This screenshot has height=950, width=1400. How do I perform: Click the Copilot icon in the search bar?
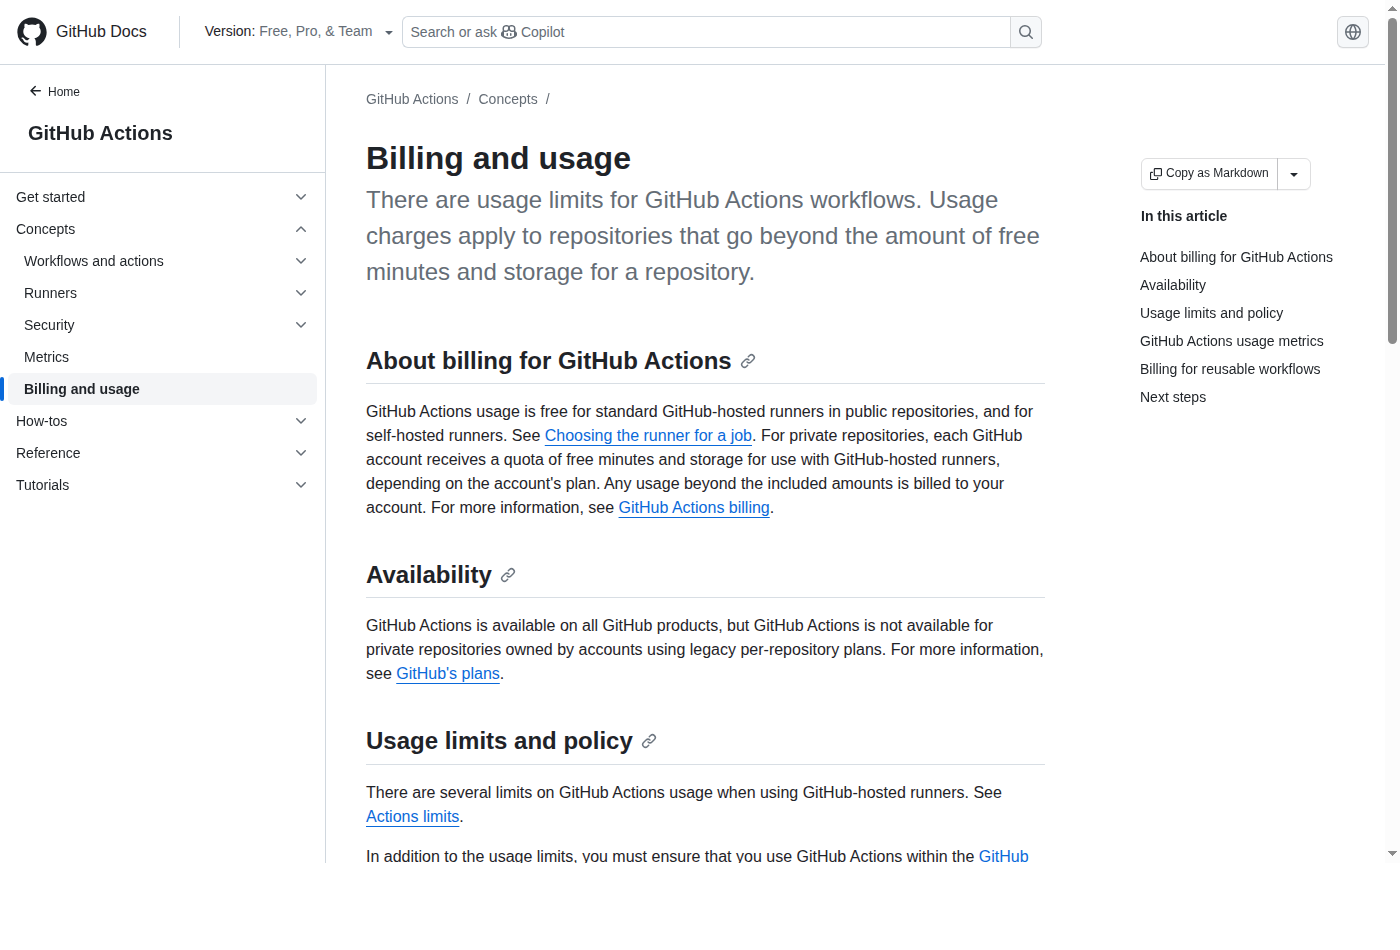click(x=510, y=32)
